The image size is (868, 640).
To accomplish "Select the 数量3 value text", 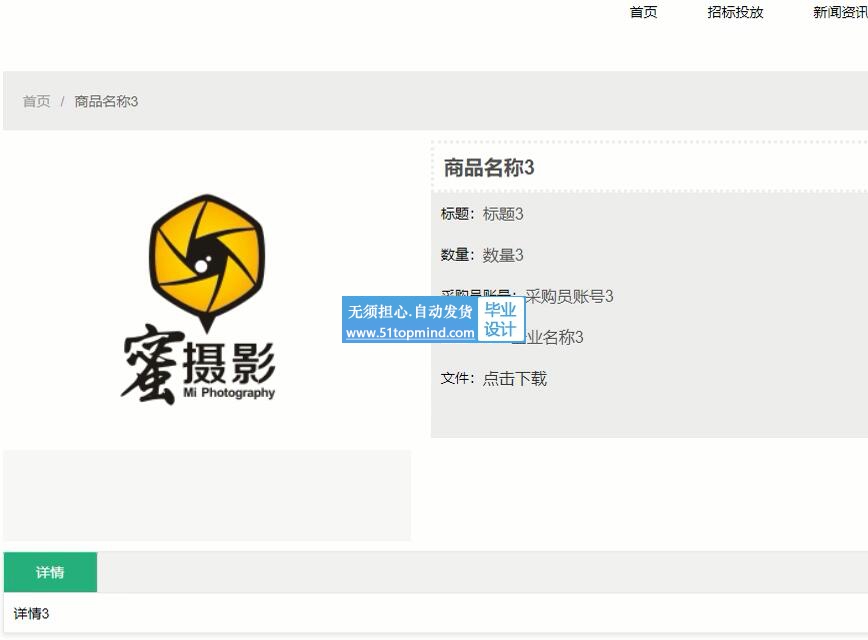I will 503,255.
